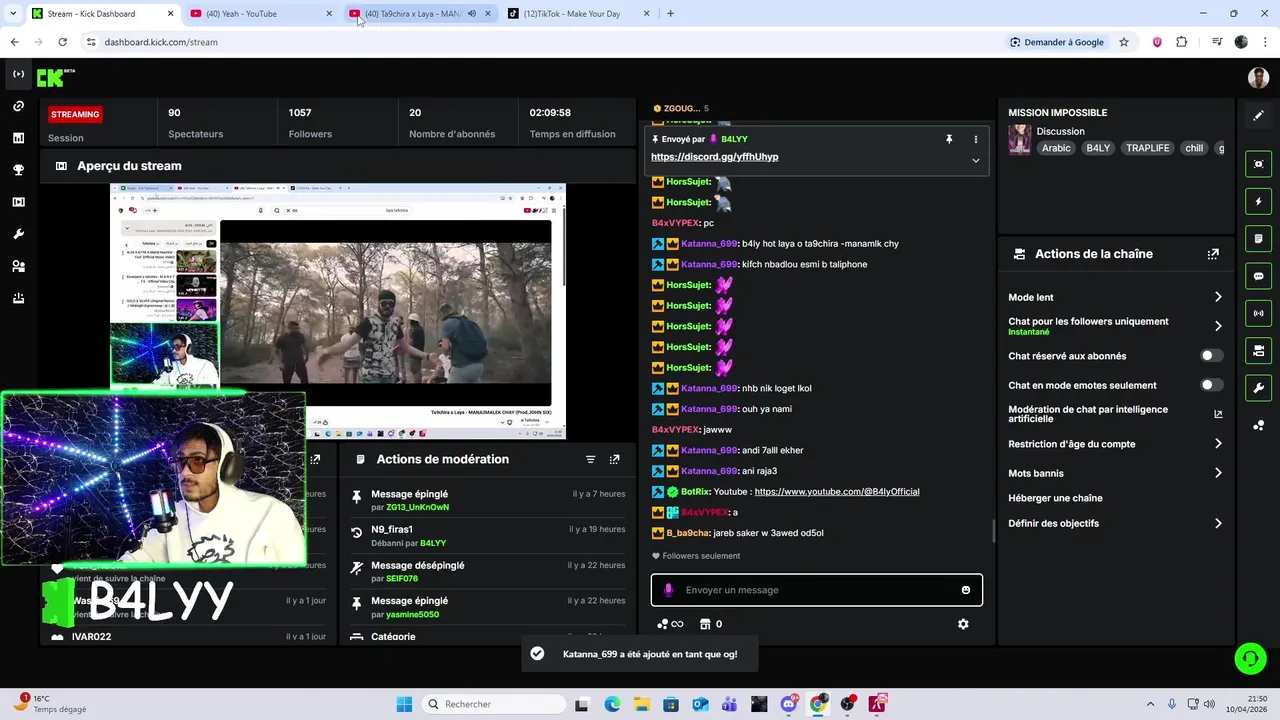The width and height of the screenshot is (1280, 720).
Task: Click the TRAPLIFE tag
Action: click(1147, 148)
